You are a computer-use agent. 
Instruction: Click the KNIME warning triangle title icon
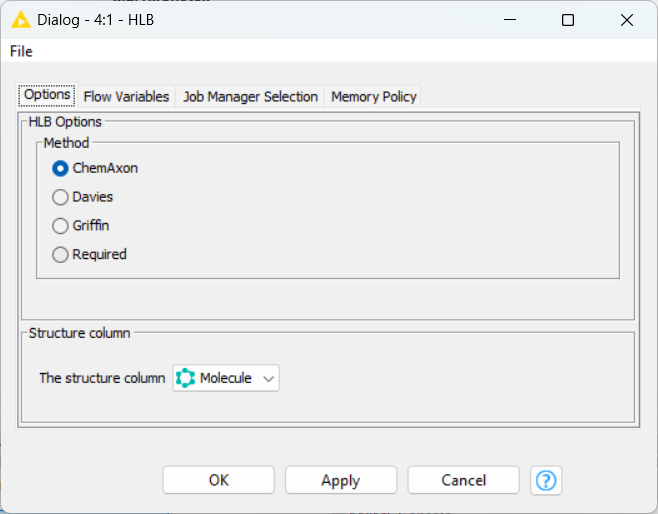click(x=21, y=20)
